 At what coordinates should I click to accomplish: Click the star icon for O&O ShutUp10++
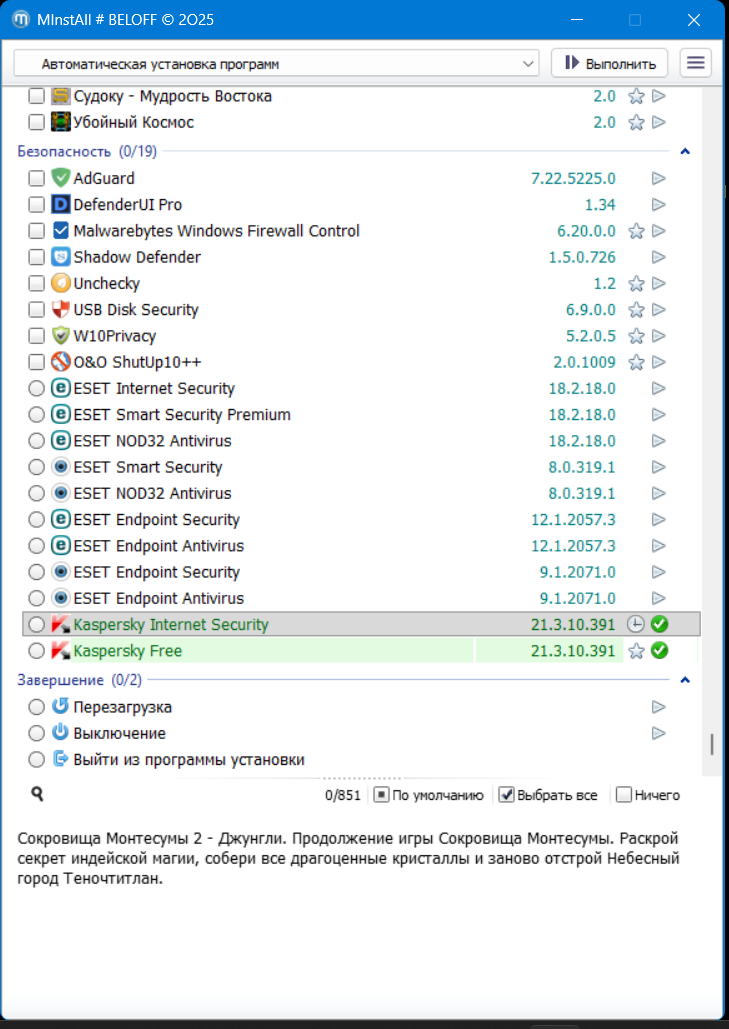[x=635, y=362]
